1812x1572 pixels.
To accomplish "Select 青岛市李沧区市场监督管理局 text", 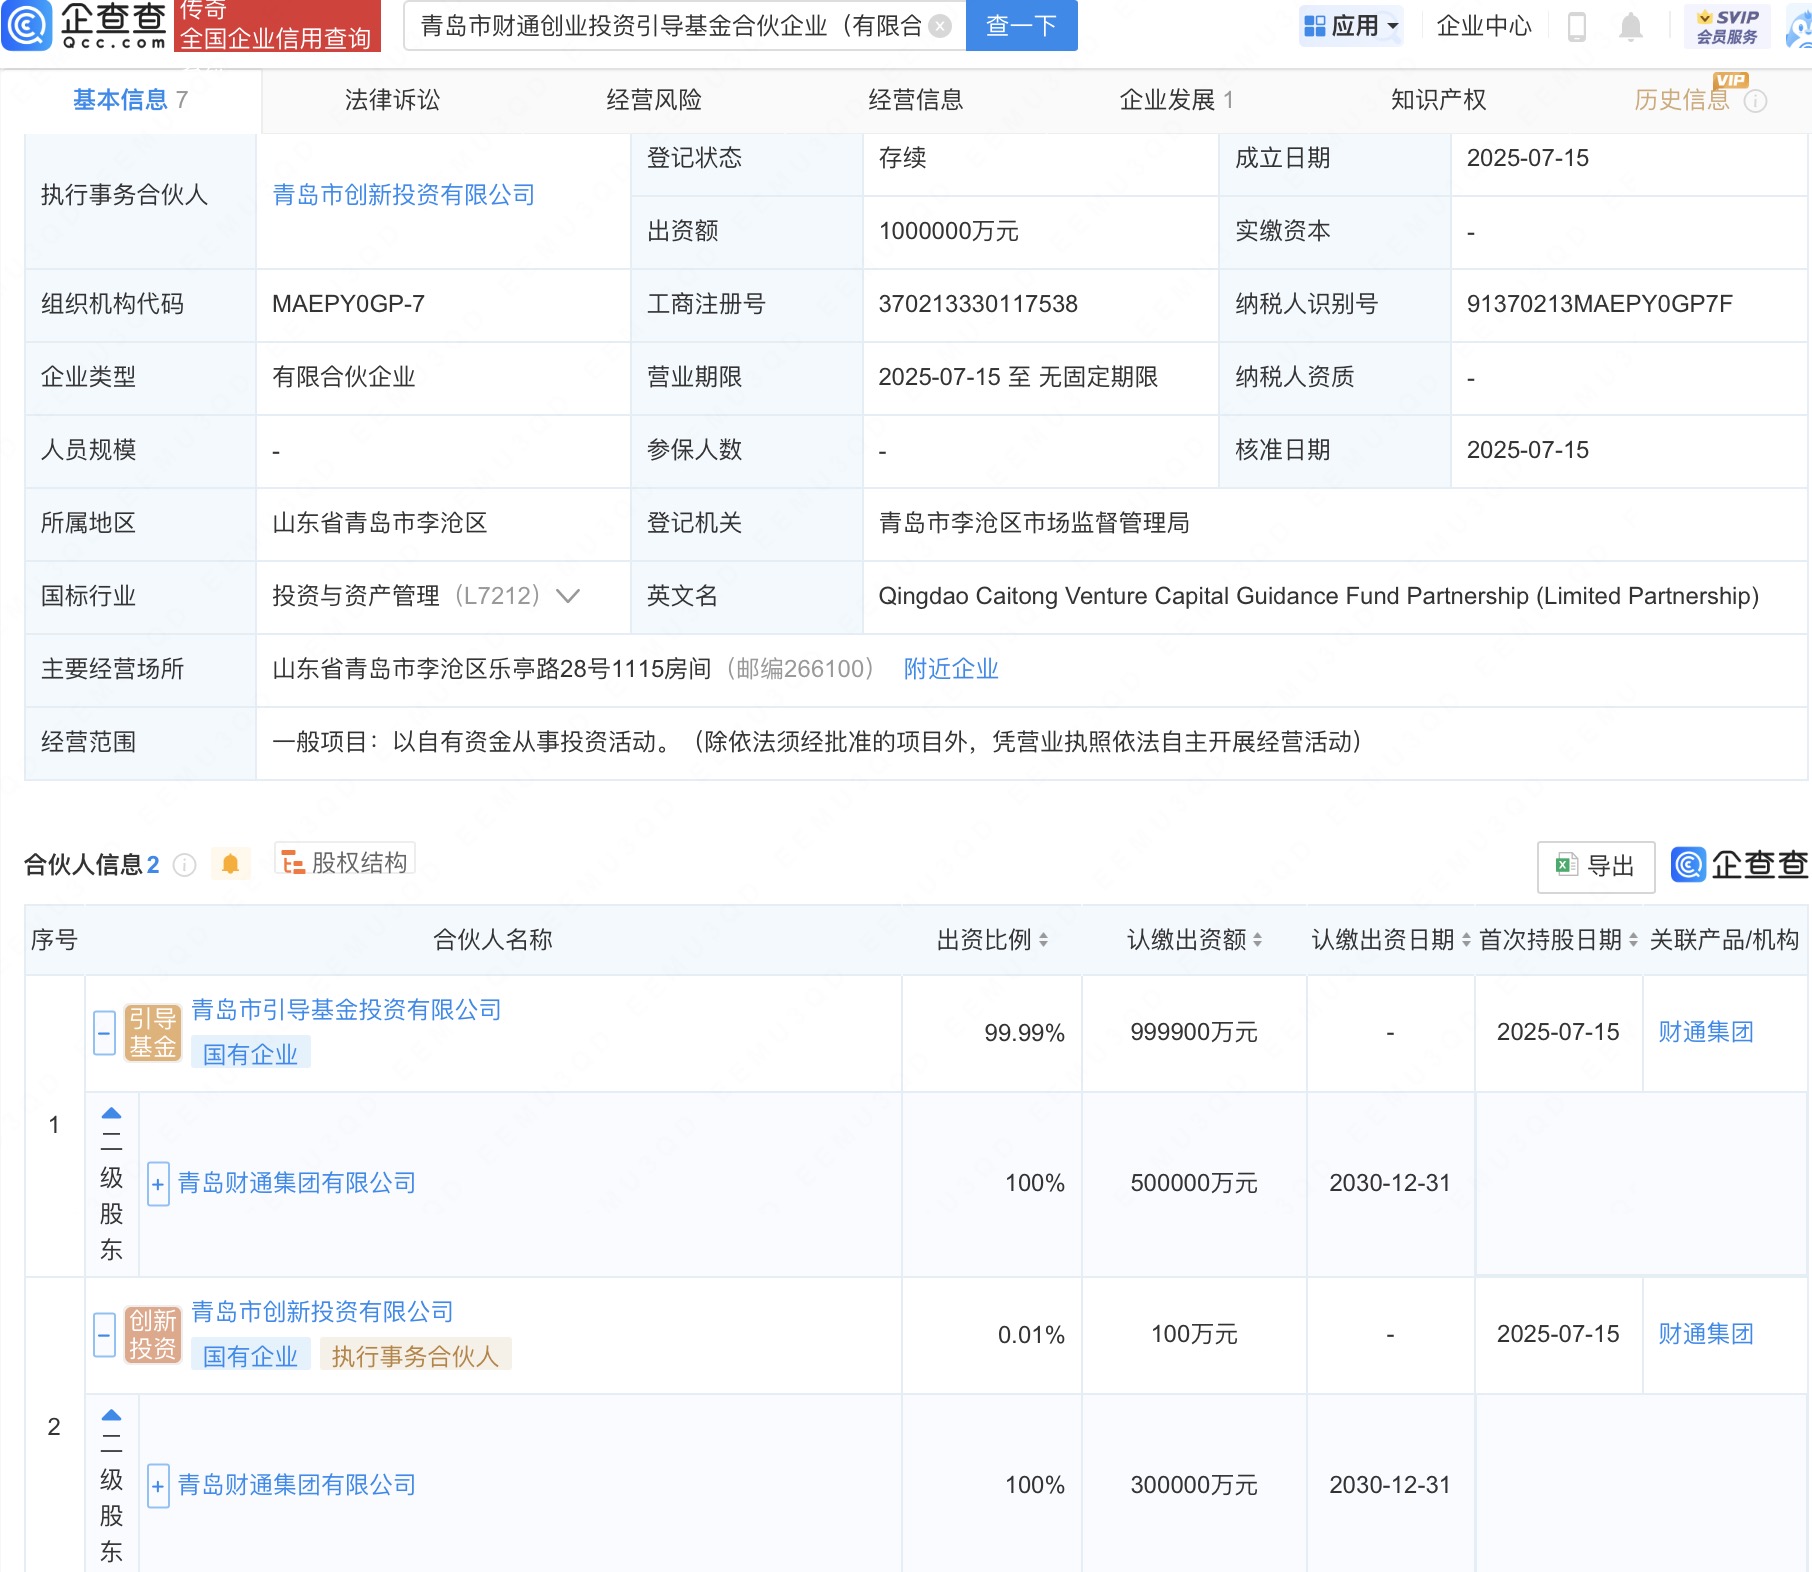I will point(1034,523).
